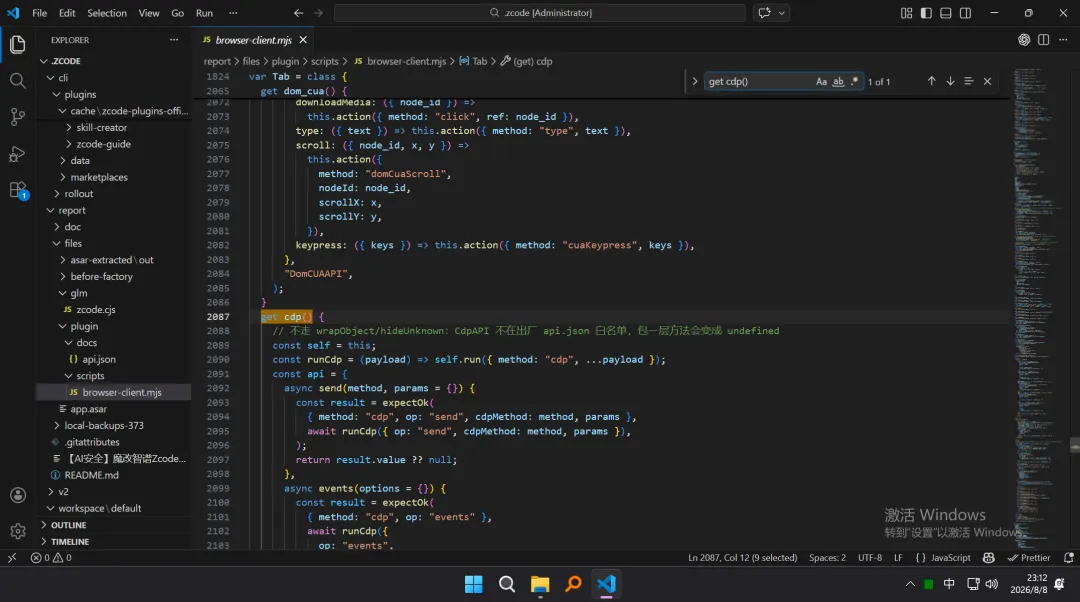Image resolution: width=1080 pixels, height=602 pixels.
Task: Select the browser-client.mjs editor tab
Action: click(254, 40)
